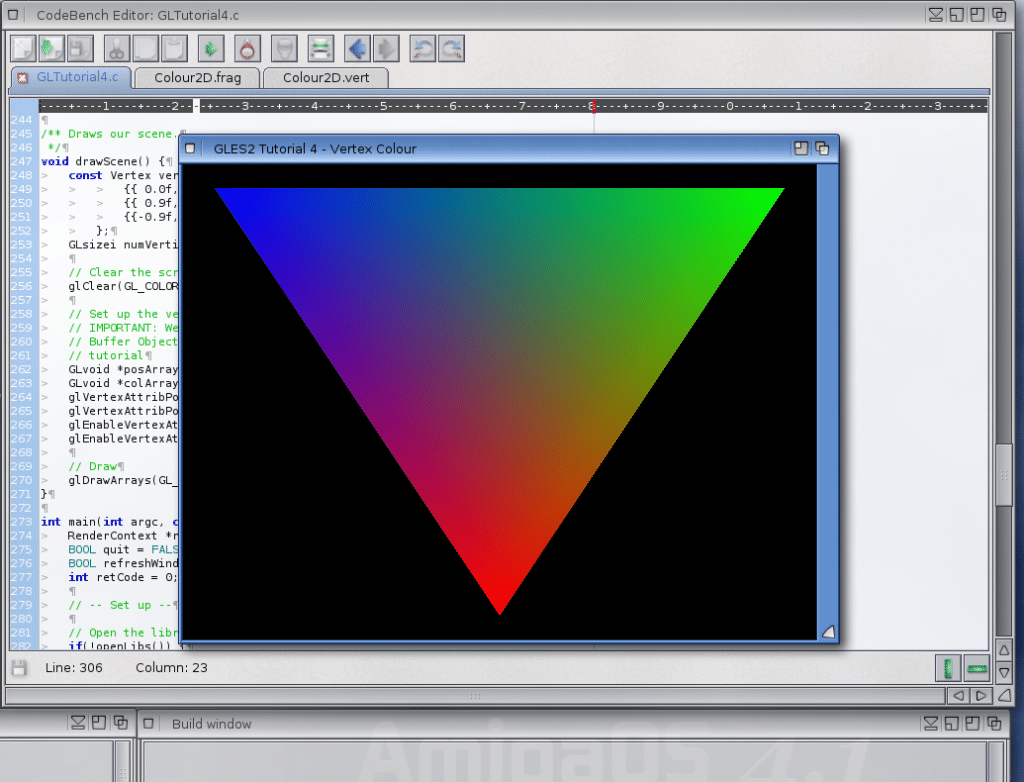1024x782 pixels.
Task: Click the 'Column: 23' status text
Action: (172, 668)
